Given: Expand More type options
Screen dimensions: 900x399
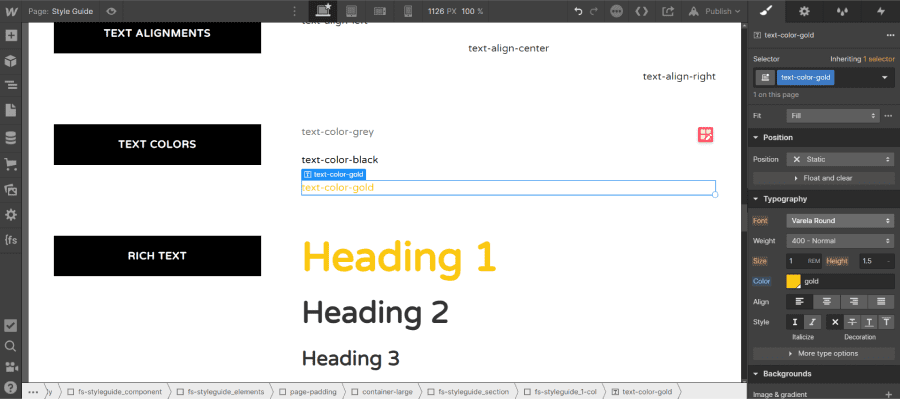Looking at the screenshot, I should tap(824, 354).
